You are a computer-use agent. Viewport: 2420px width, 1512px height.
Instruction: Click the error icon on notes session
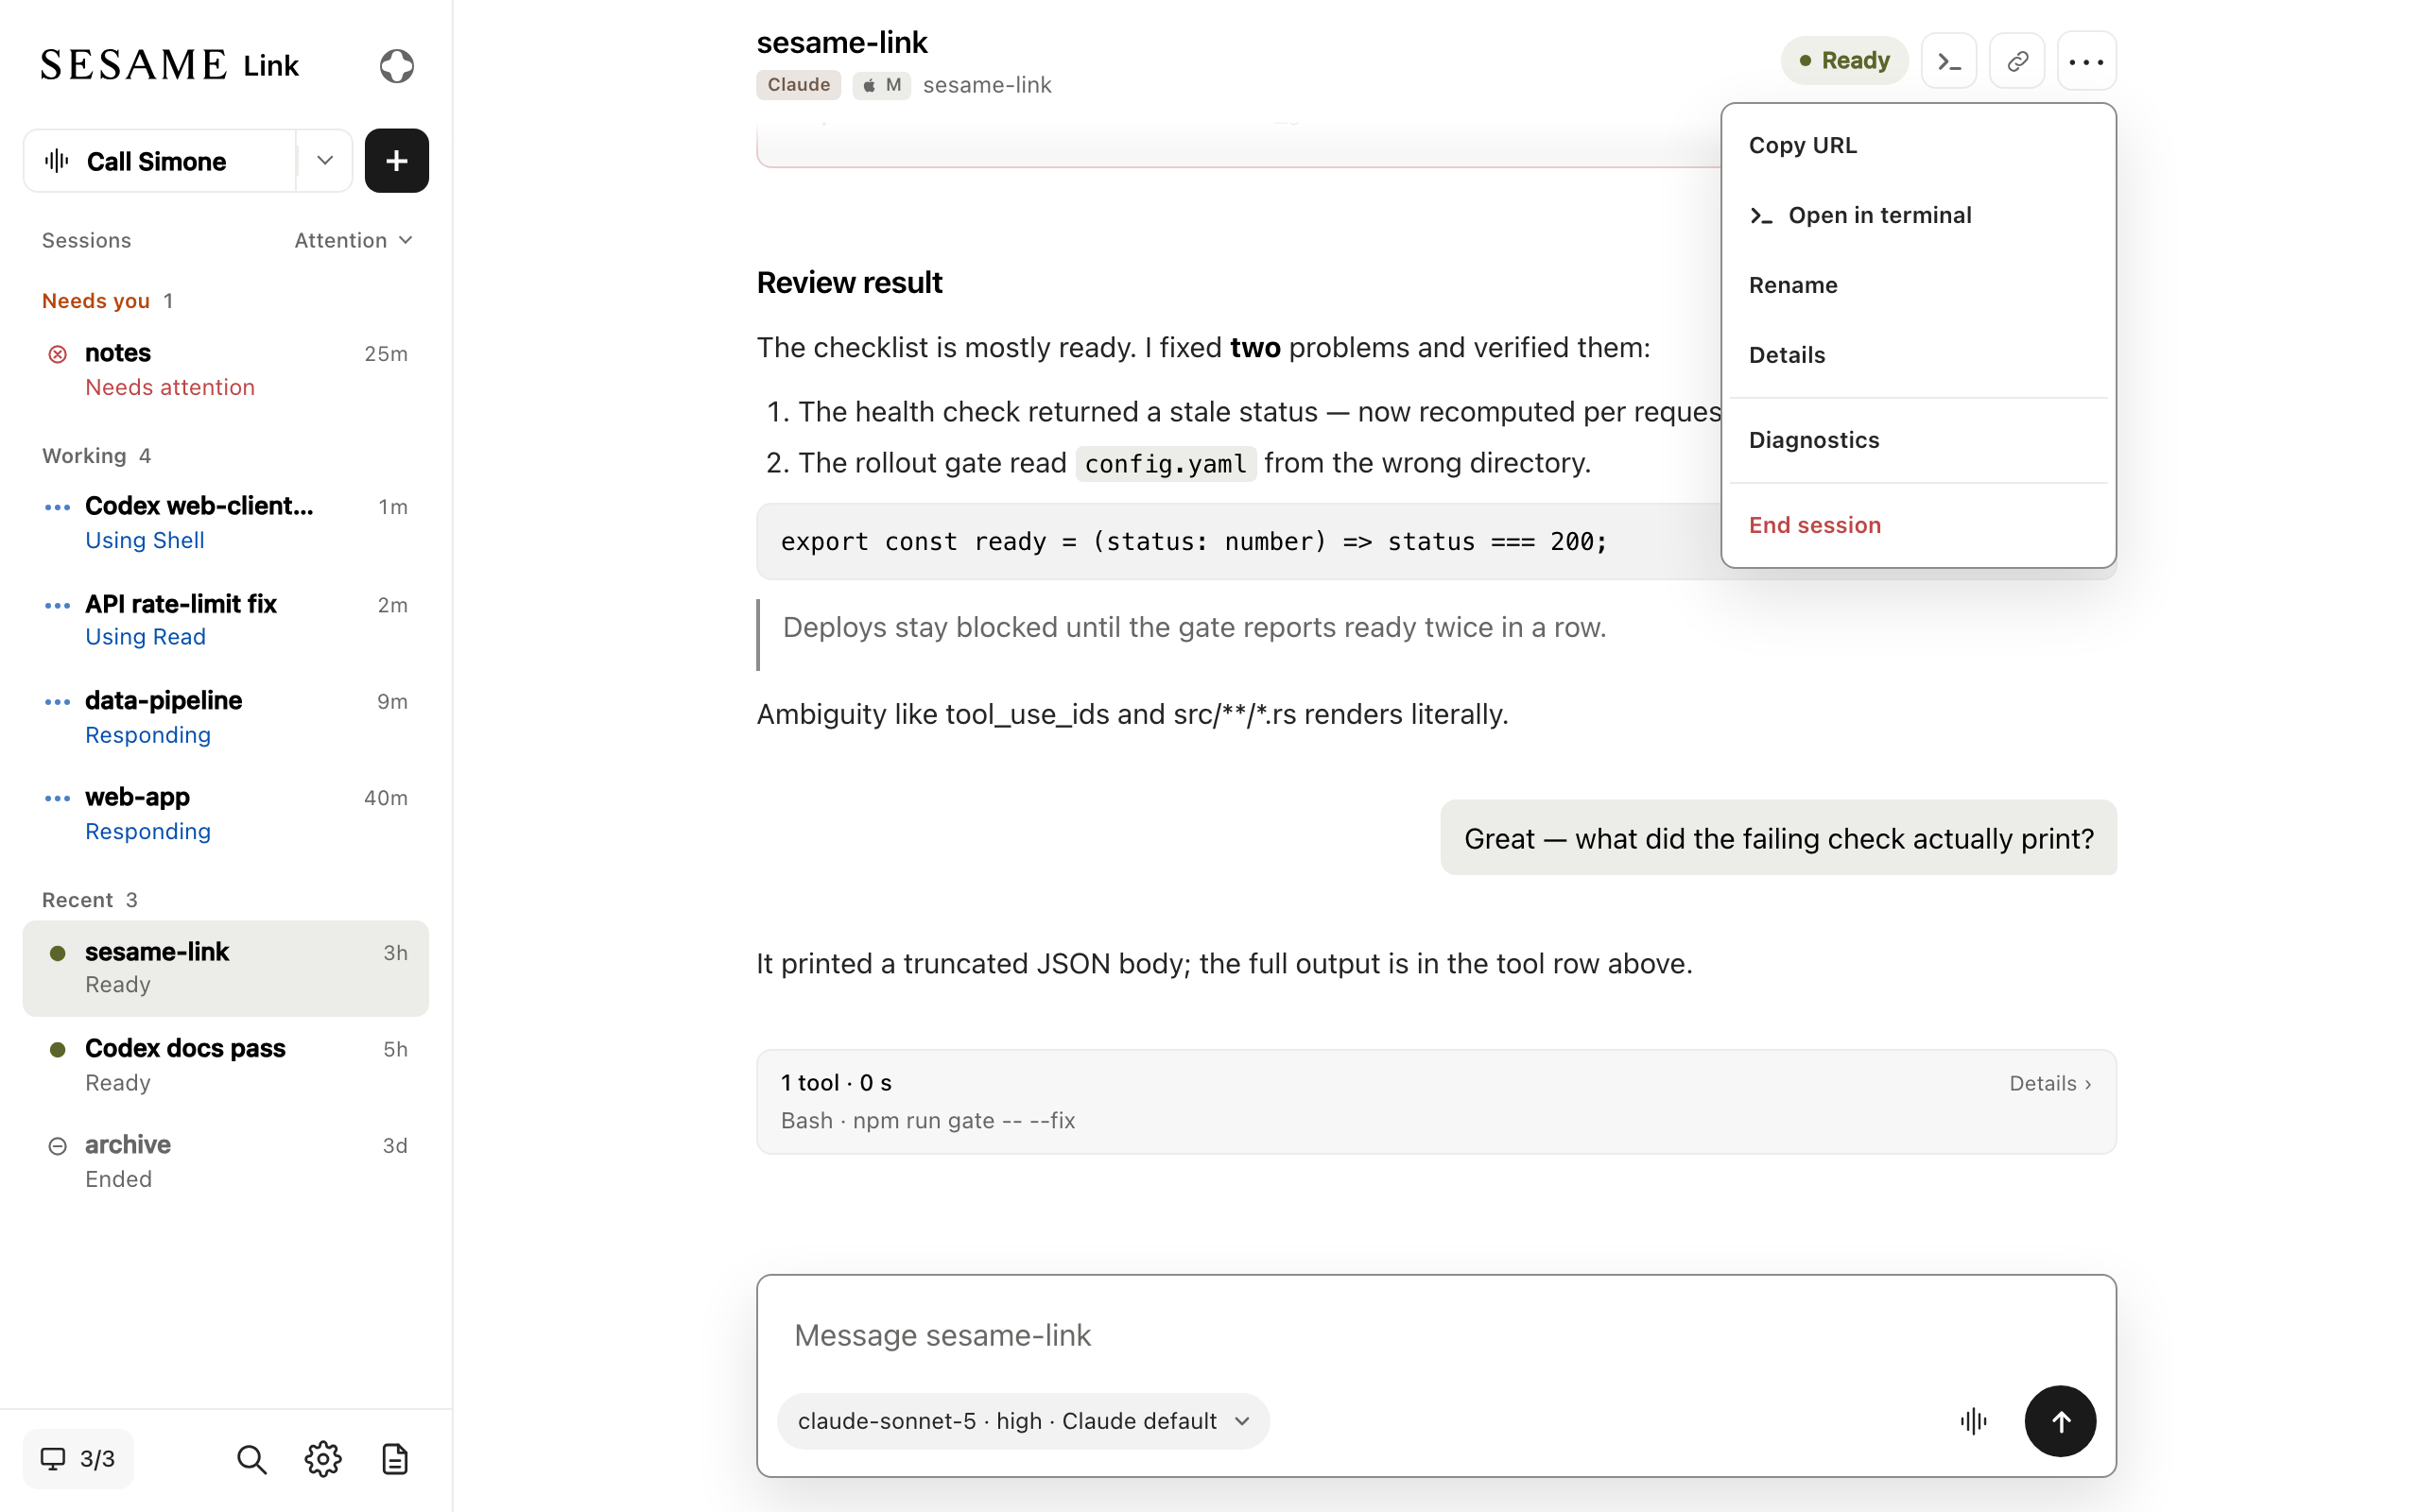(x=58, y=354)
